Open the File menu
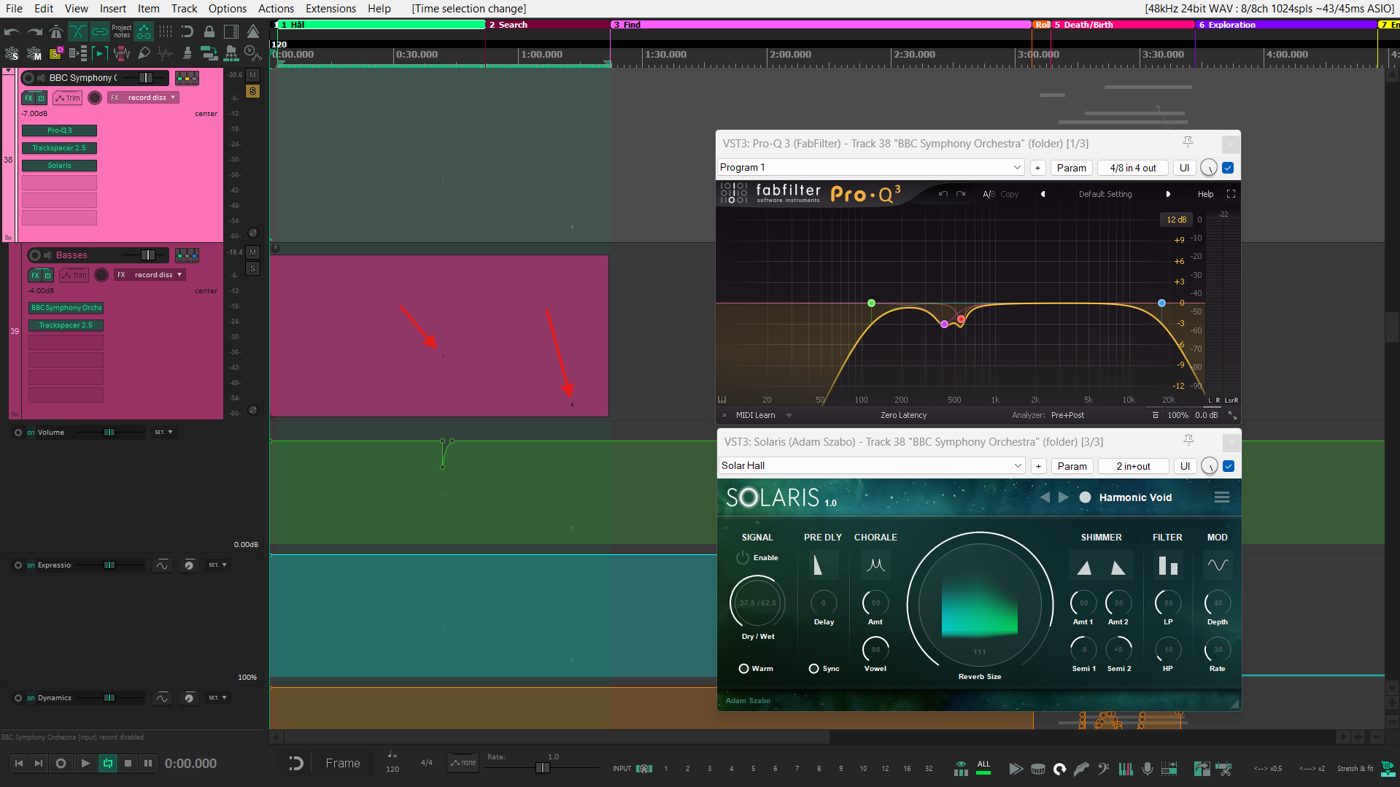Image resolution: width=1400 pixels, height=787 pixels. point(13,8)
